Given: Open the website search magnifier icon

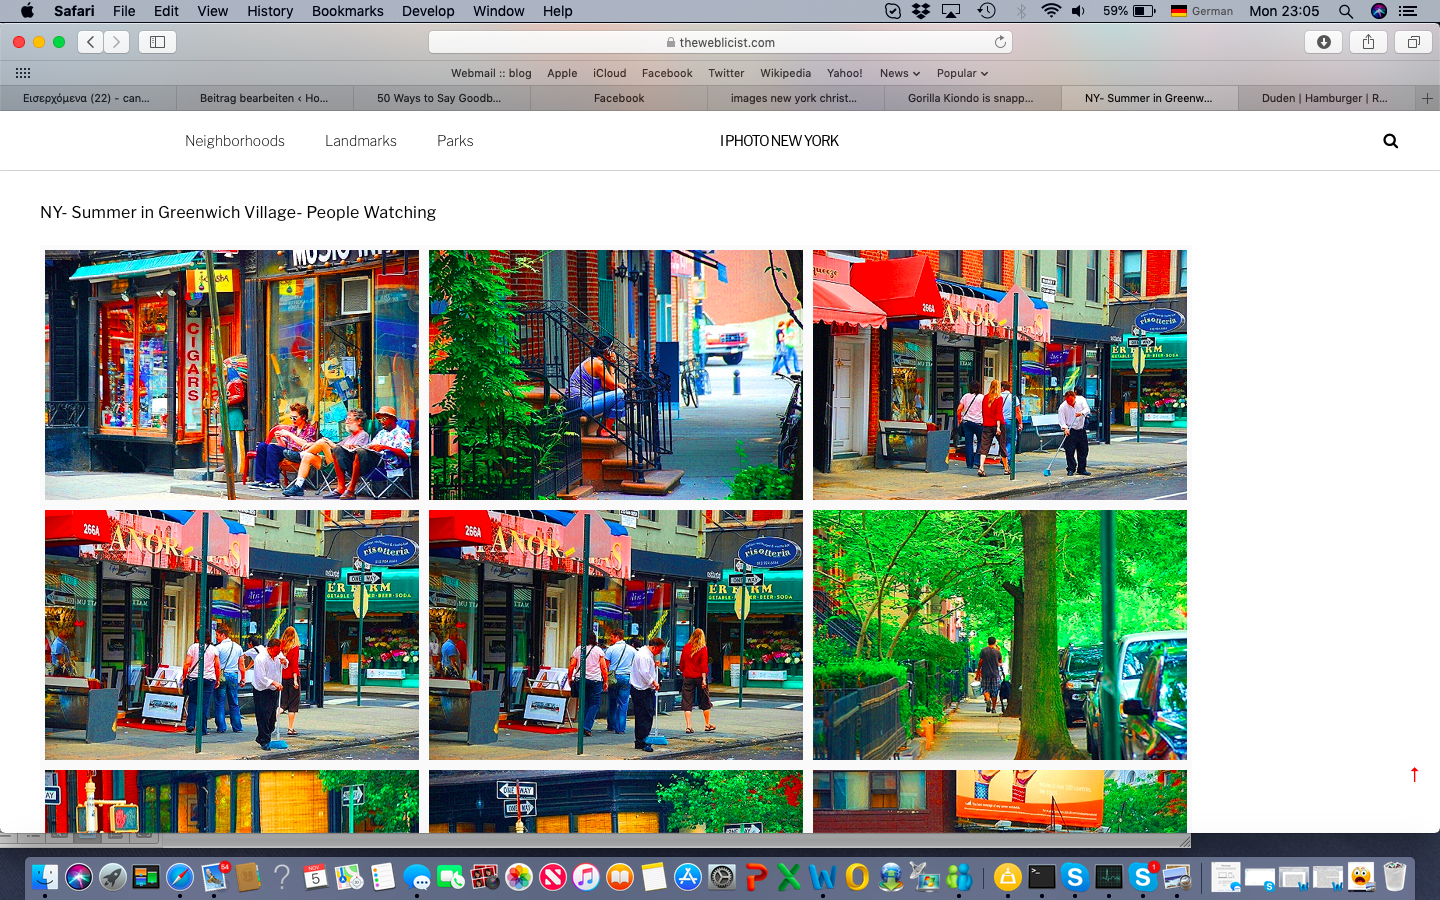Looking at the screenshot, I should pyautogui.click(x=1390, y=141).
